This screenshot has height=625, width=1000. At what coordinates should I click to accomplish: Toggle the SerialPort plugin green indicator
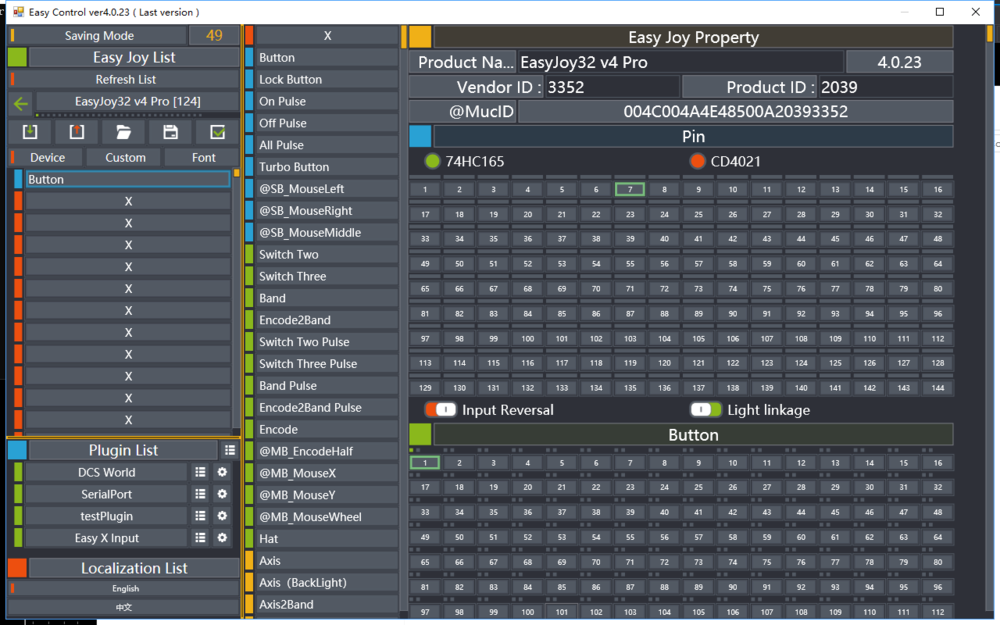click(18, 494)
